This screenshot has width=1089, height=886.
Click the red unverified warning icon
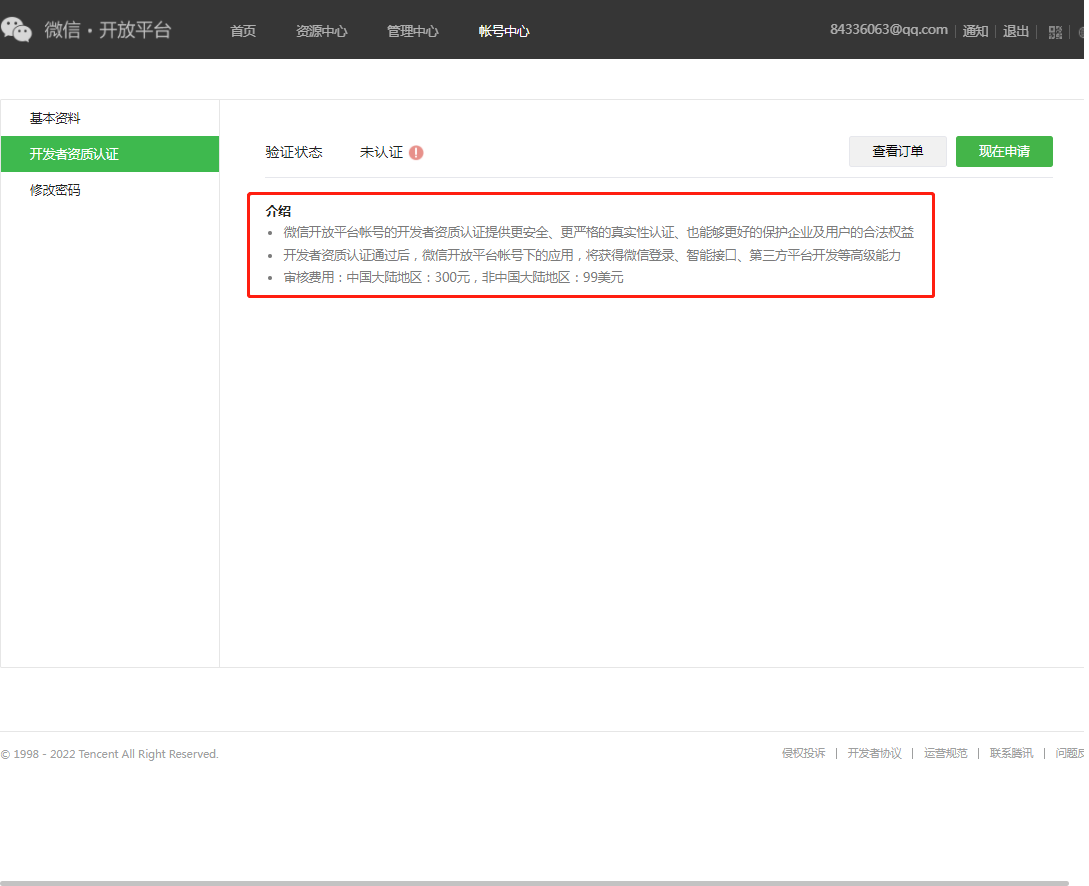[416, 153]
